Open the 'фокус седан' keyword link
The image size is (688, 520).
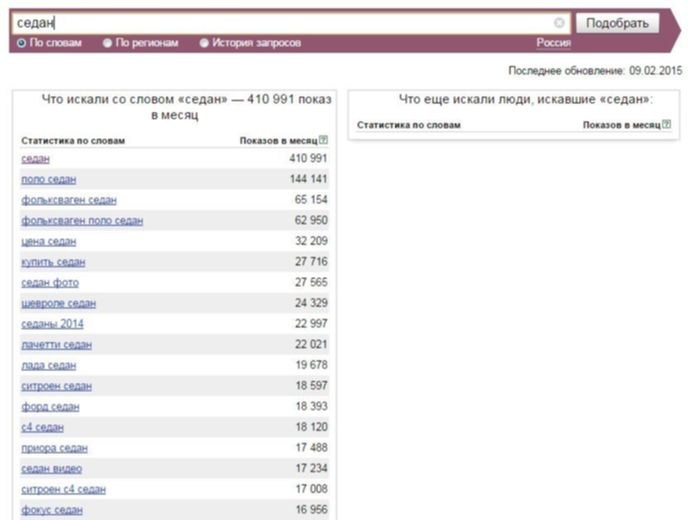click(52, 509)
